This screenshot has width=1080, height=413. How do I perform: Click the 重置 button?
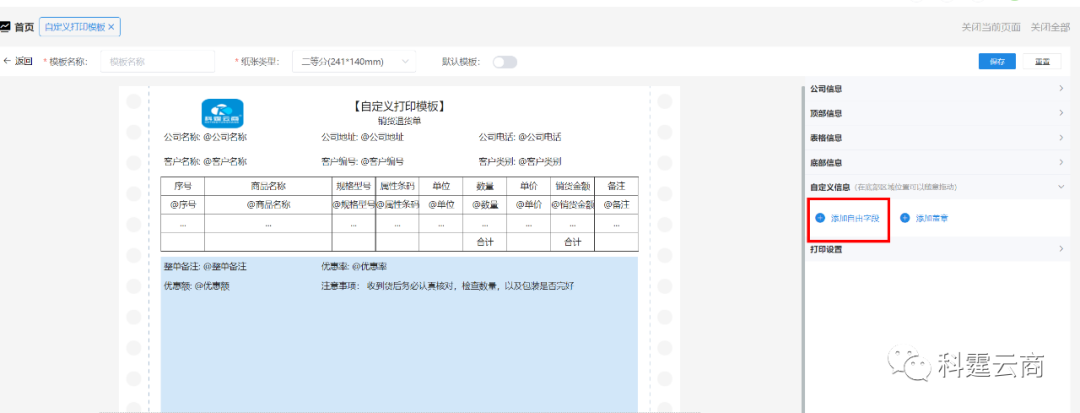tap(1042, 61)
